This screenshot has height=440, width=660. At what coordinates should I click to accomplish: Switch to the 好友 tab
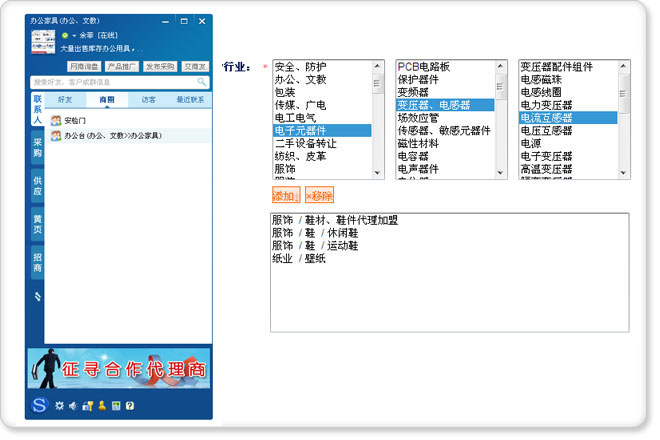(65, 100)
